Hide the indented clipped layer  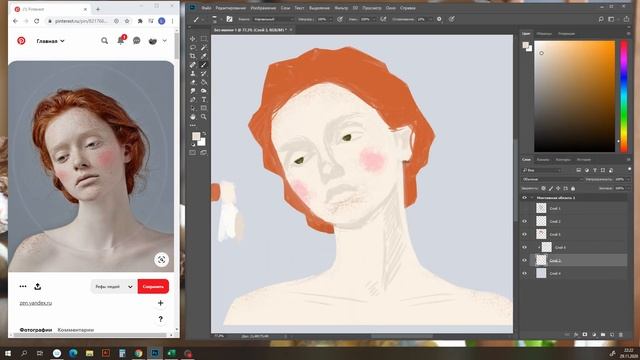tap(524, 247)
